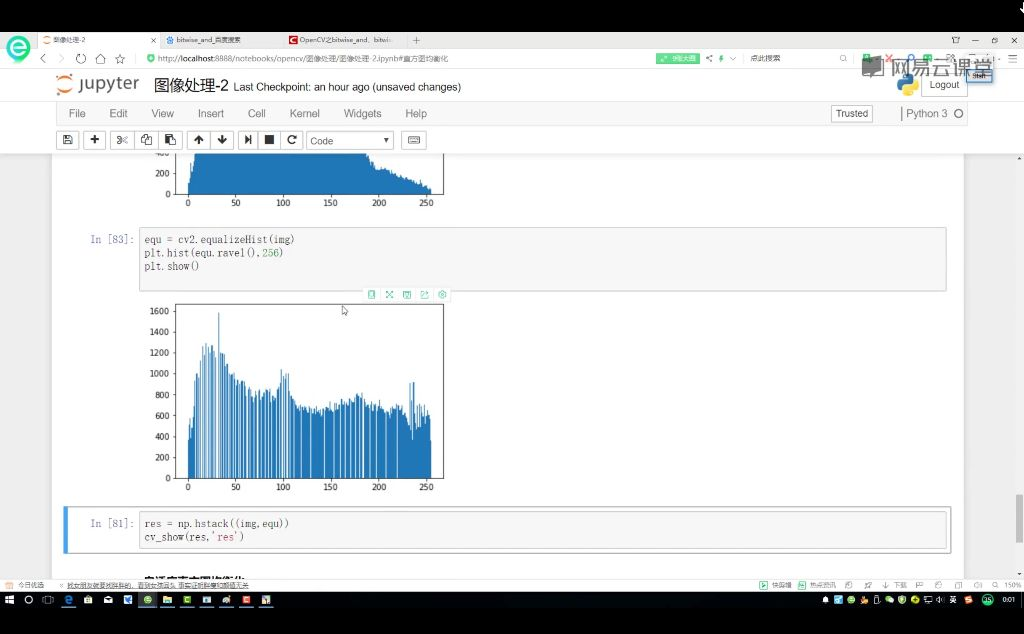1024x634 pixels.
Task: Click the search magnifier icon
Action: pyautogui.click(x=843, y=58)
